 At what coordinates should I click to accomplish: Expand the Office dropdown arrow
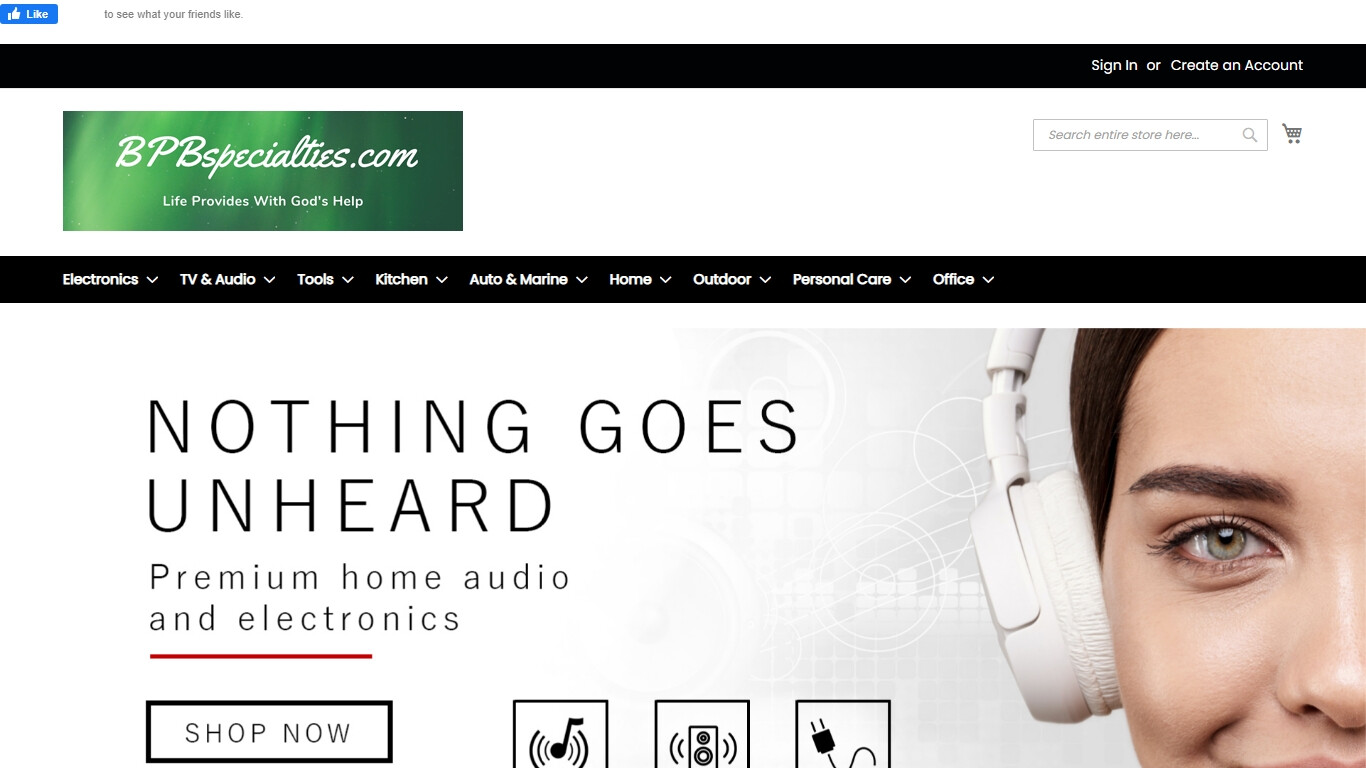pos(988,280)
